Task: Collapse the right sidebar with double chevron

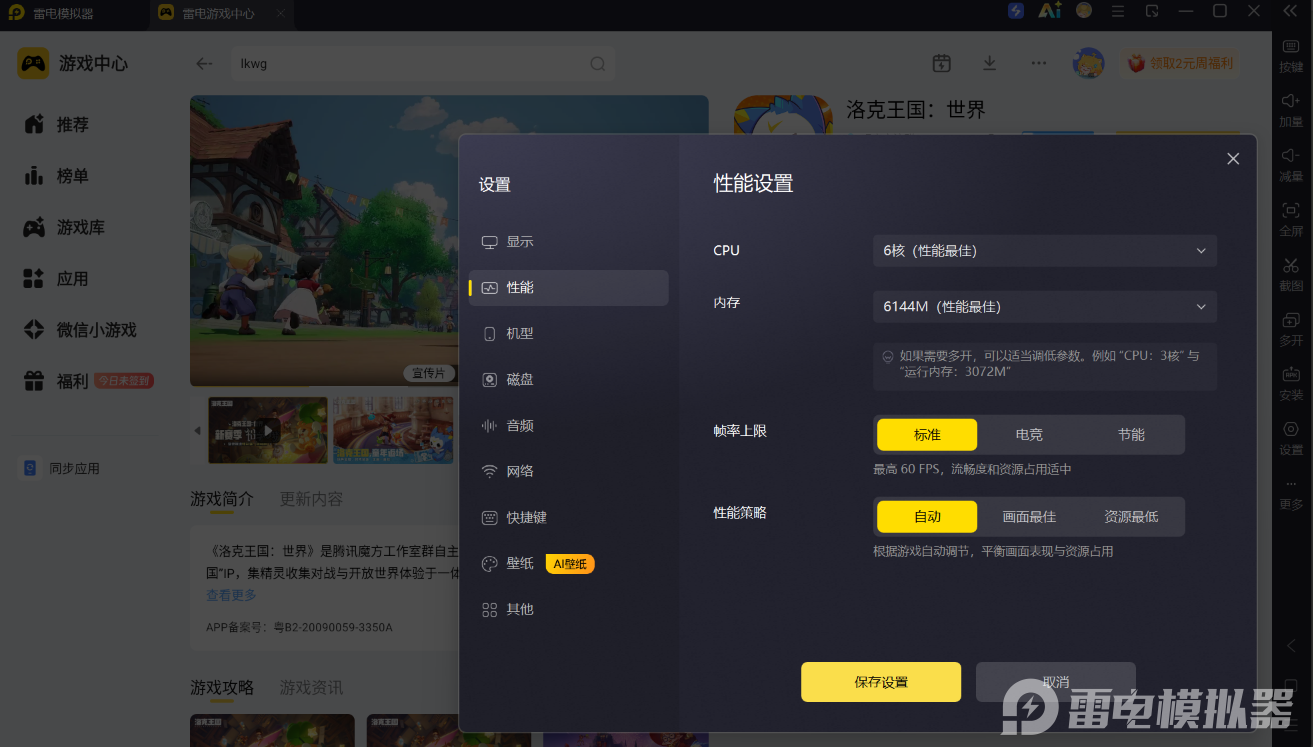Action: (x=1290, y=11)
